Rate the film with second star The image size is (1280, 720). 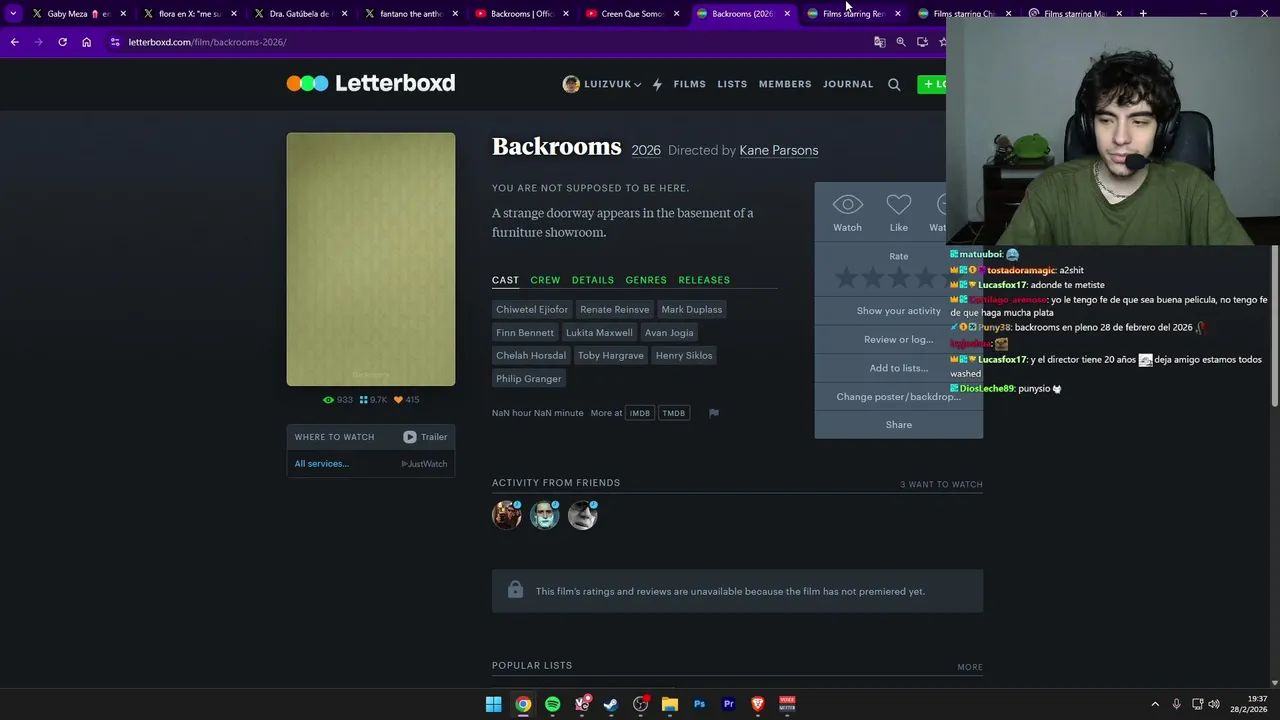tap(873, 278)
